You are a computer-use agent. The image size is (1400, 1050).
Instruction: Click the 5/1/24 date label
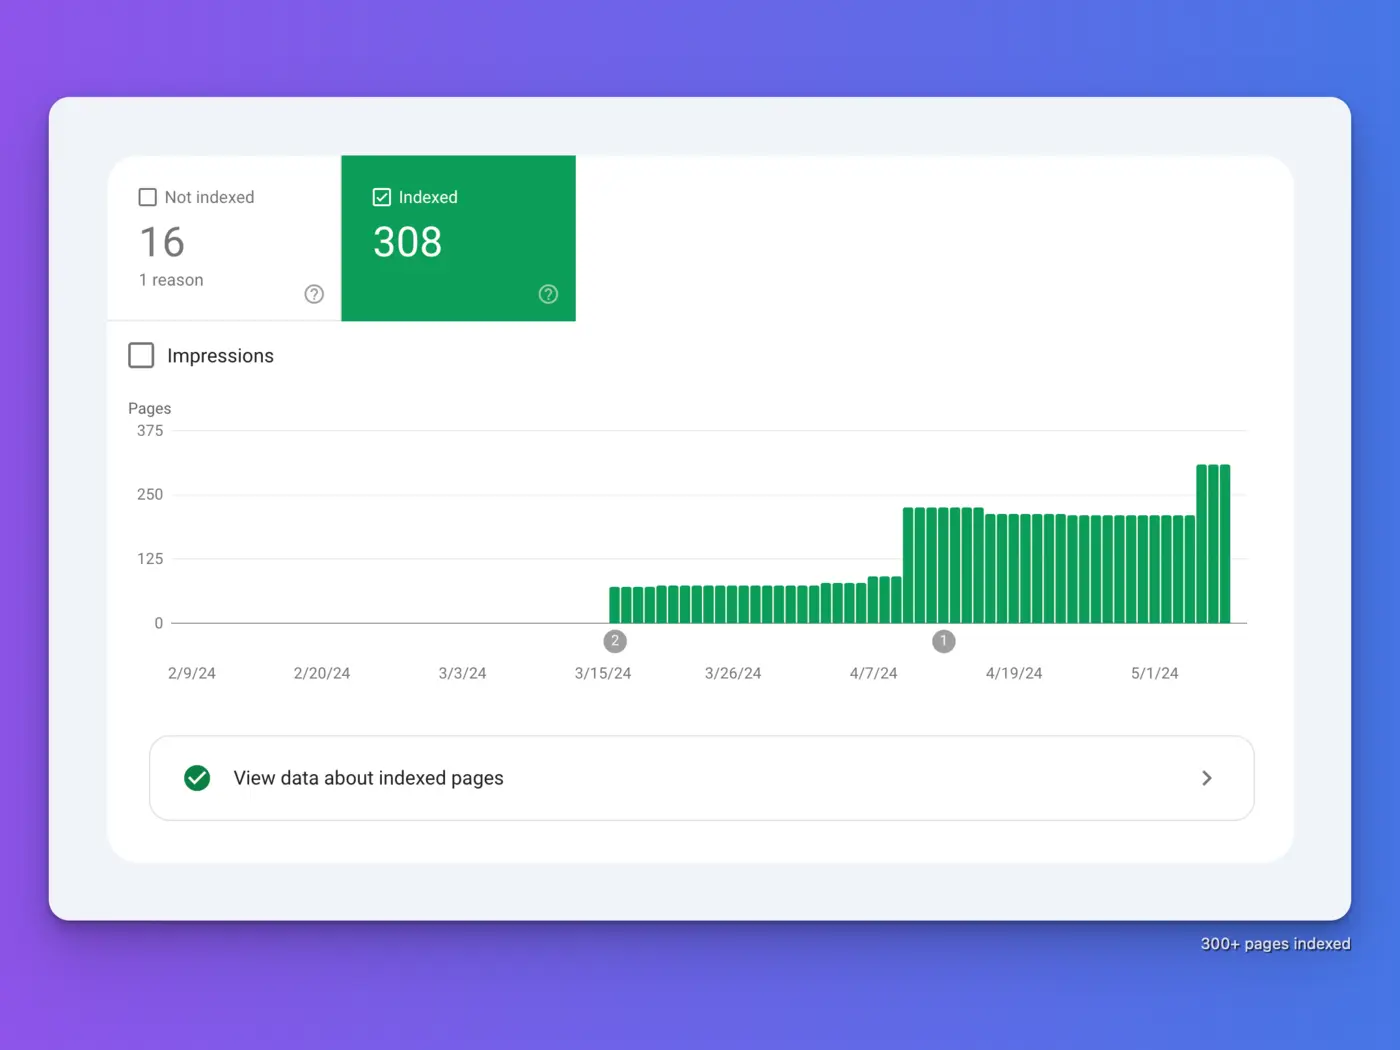click(1155, 673)
